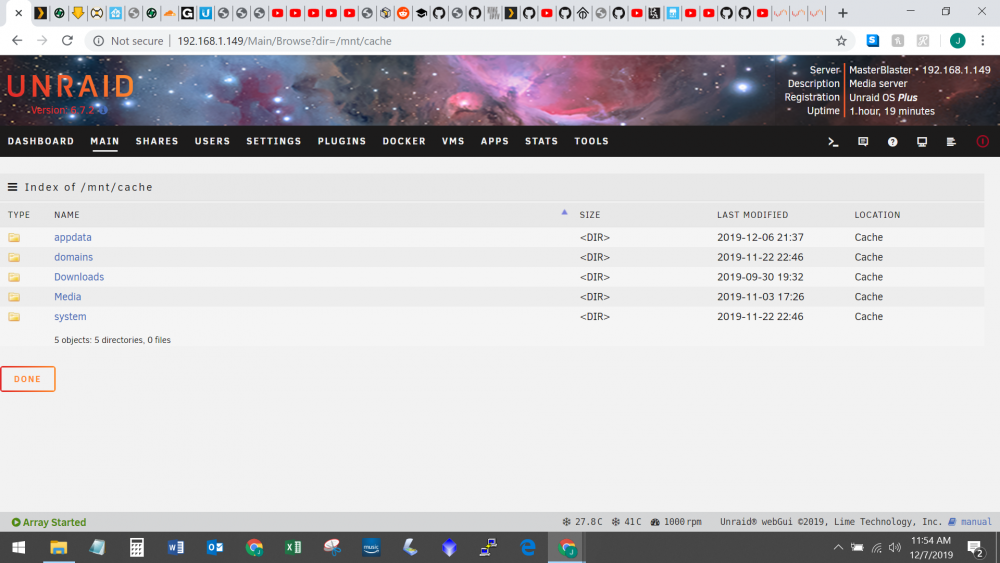Image resolution: width=1000 pixels, height=563 pixels.
Task: Click the domains folder icon
Action: (x=14, y=257)
